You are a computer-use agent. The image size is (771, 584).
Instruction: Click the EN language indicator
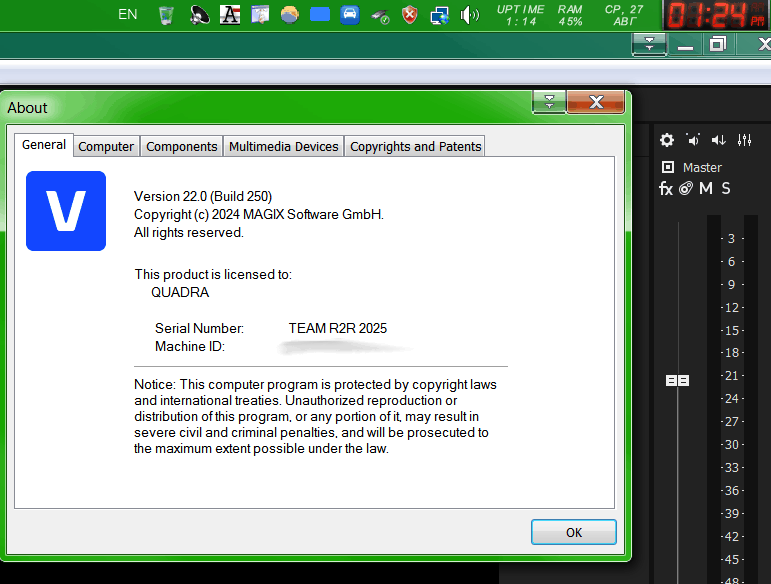tap(127, 14)
